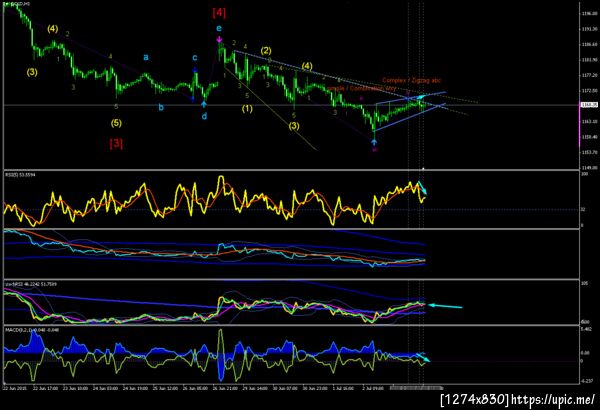Click the cyan 'e' wave label

pos(218,28)
